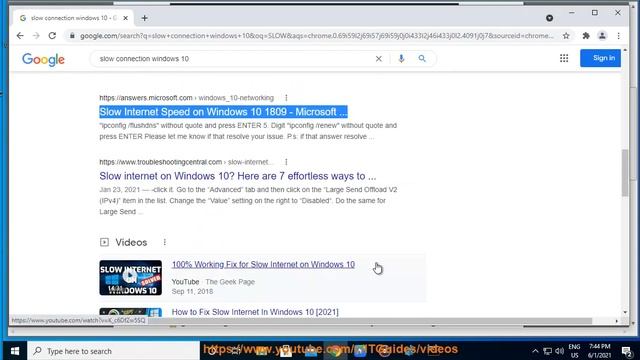Close the 'slow connection windows 10' tab
The width and height of the screenshot is (640, 360).
click(x=125, y=18)
